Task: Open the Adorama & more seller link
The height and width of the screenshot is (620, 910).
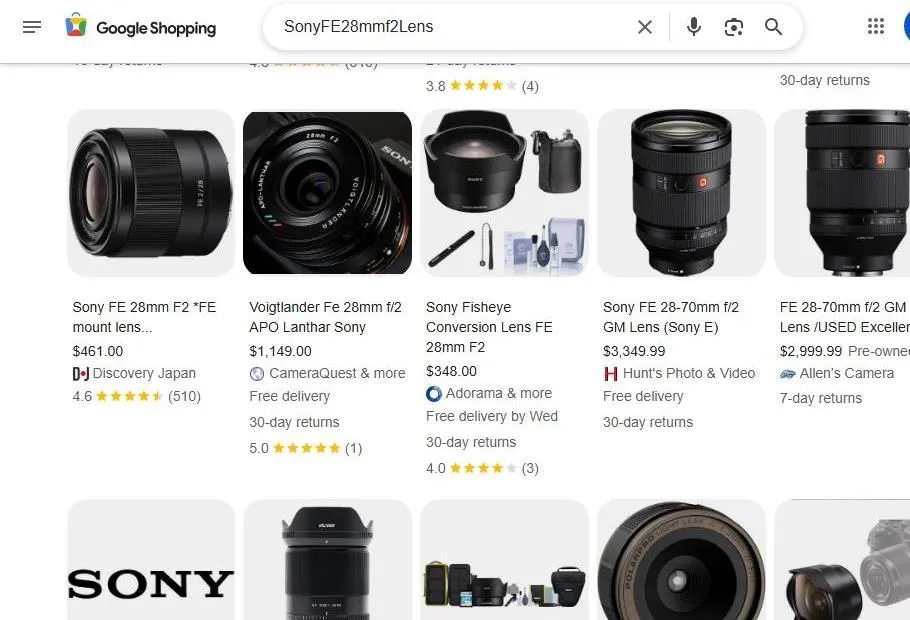Action: tap(490, 393)
